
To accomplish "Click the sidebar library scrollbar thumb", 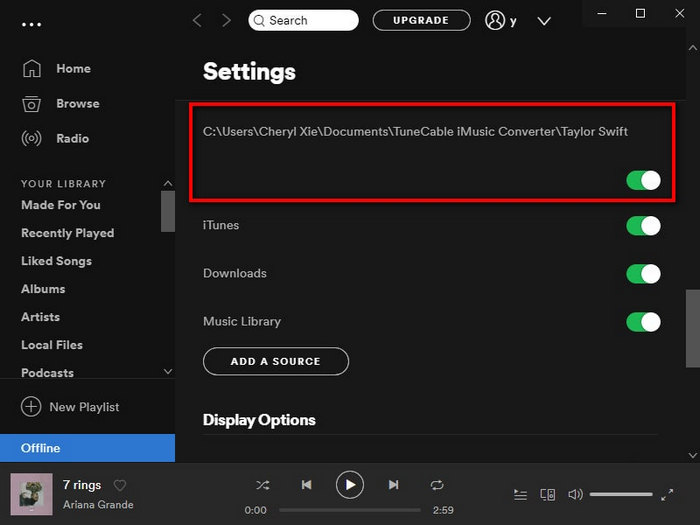I will [168, 211].
